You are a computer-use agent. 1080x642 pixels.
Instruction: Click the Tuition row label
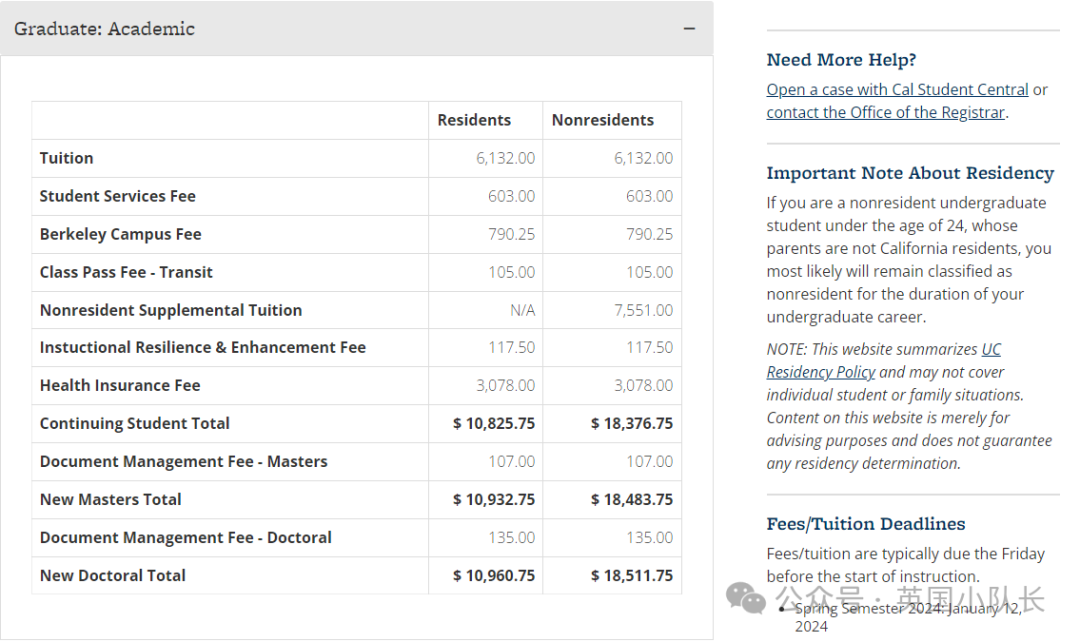click(66, 158)
